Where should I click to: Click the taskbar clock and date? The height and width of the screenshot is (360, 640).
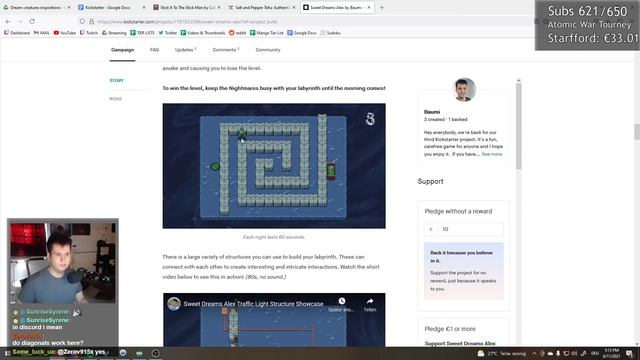(x=611, y=353)
